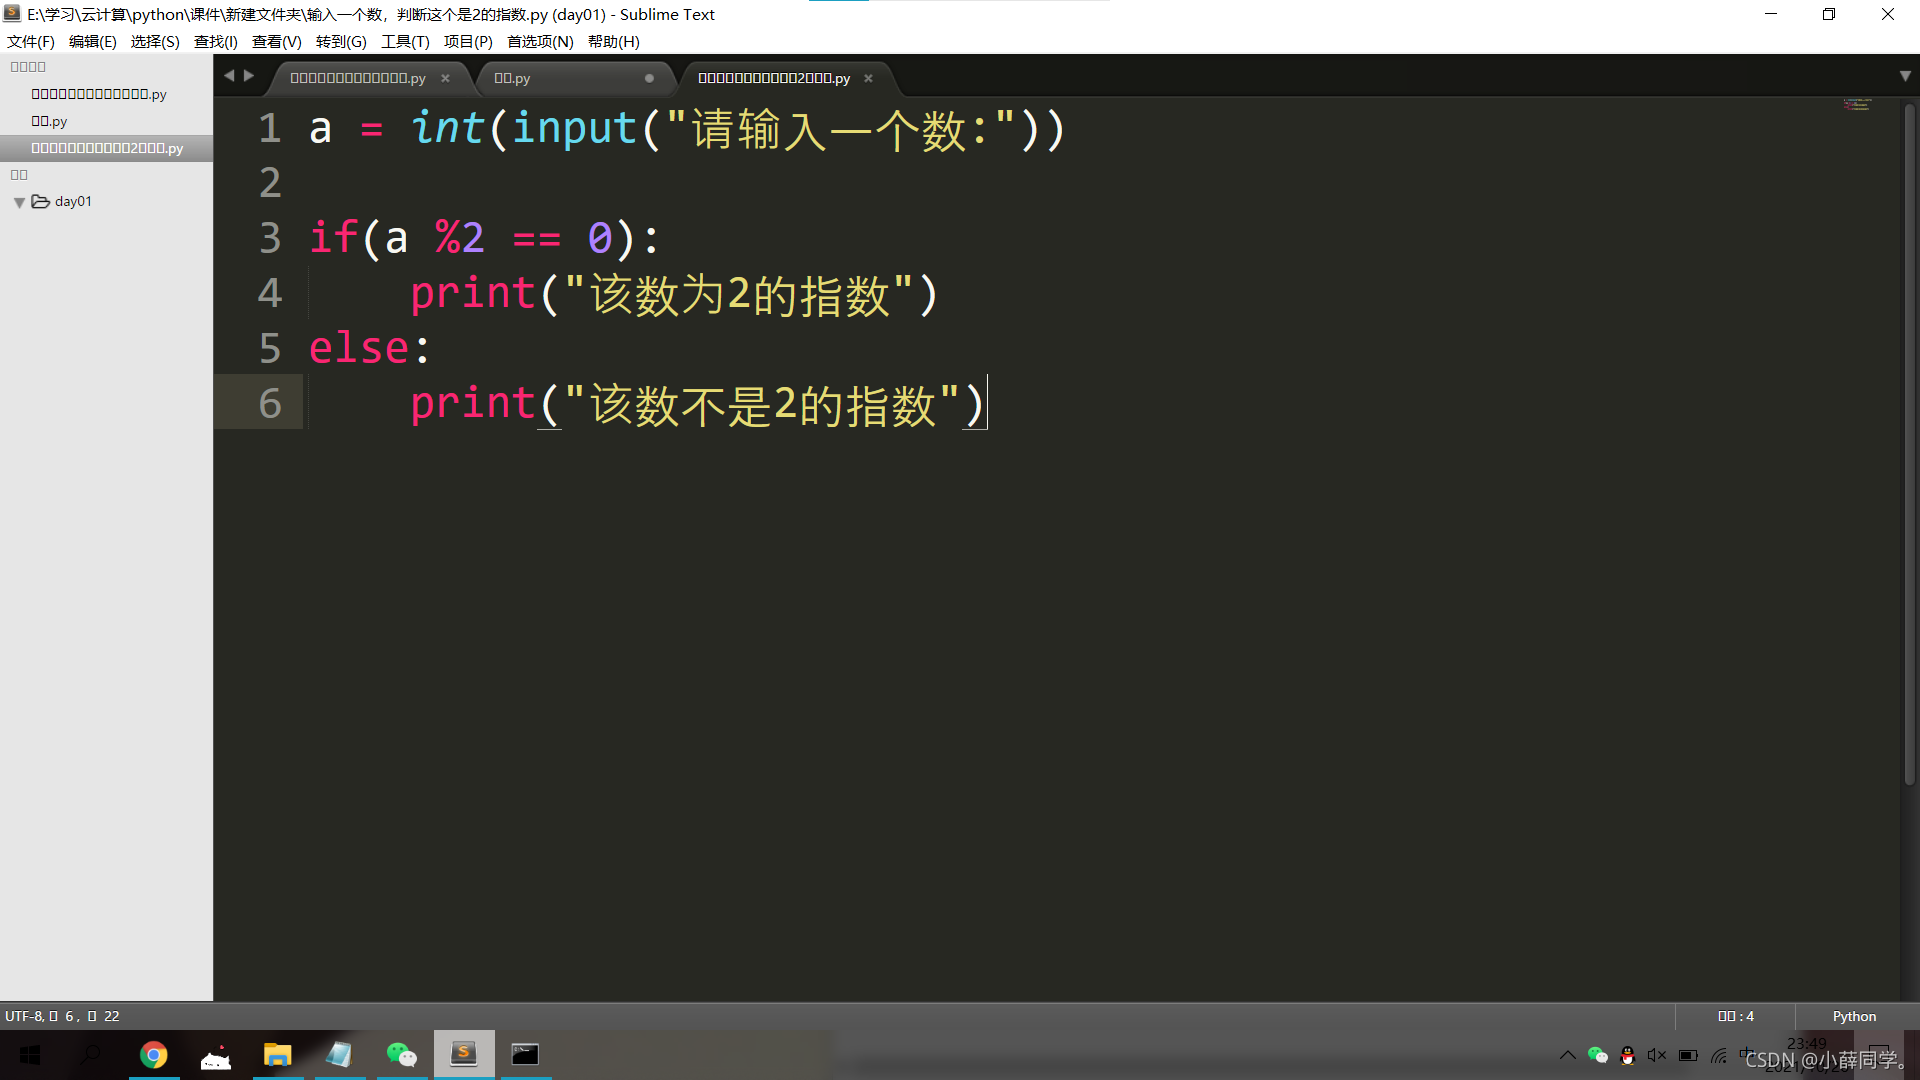Screen dimensions: 1920x1080
Task: Close the active tab ending 2的指数.py
Action: pyautogui.click(x=868, y=78)
